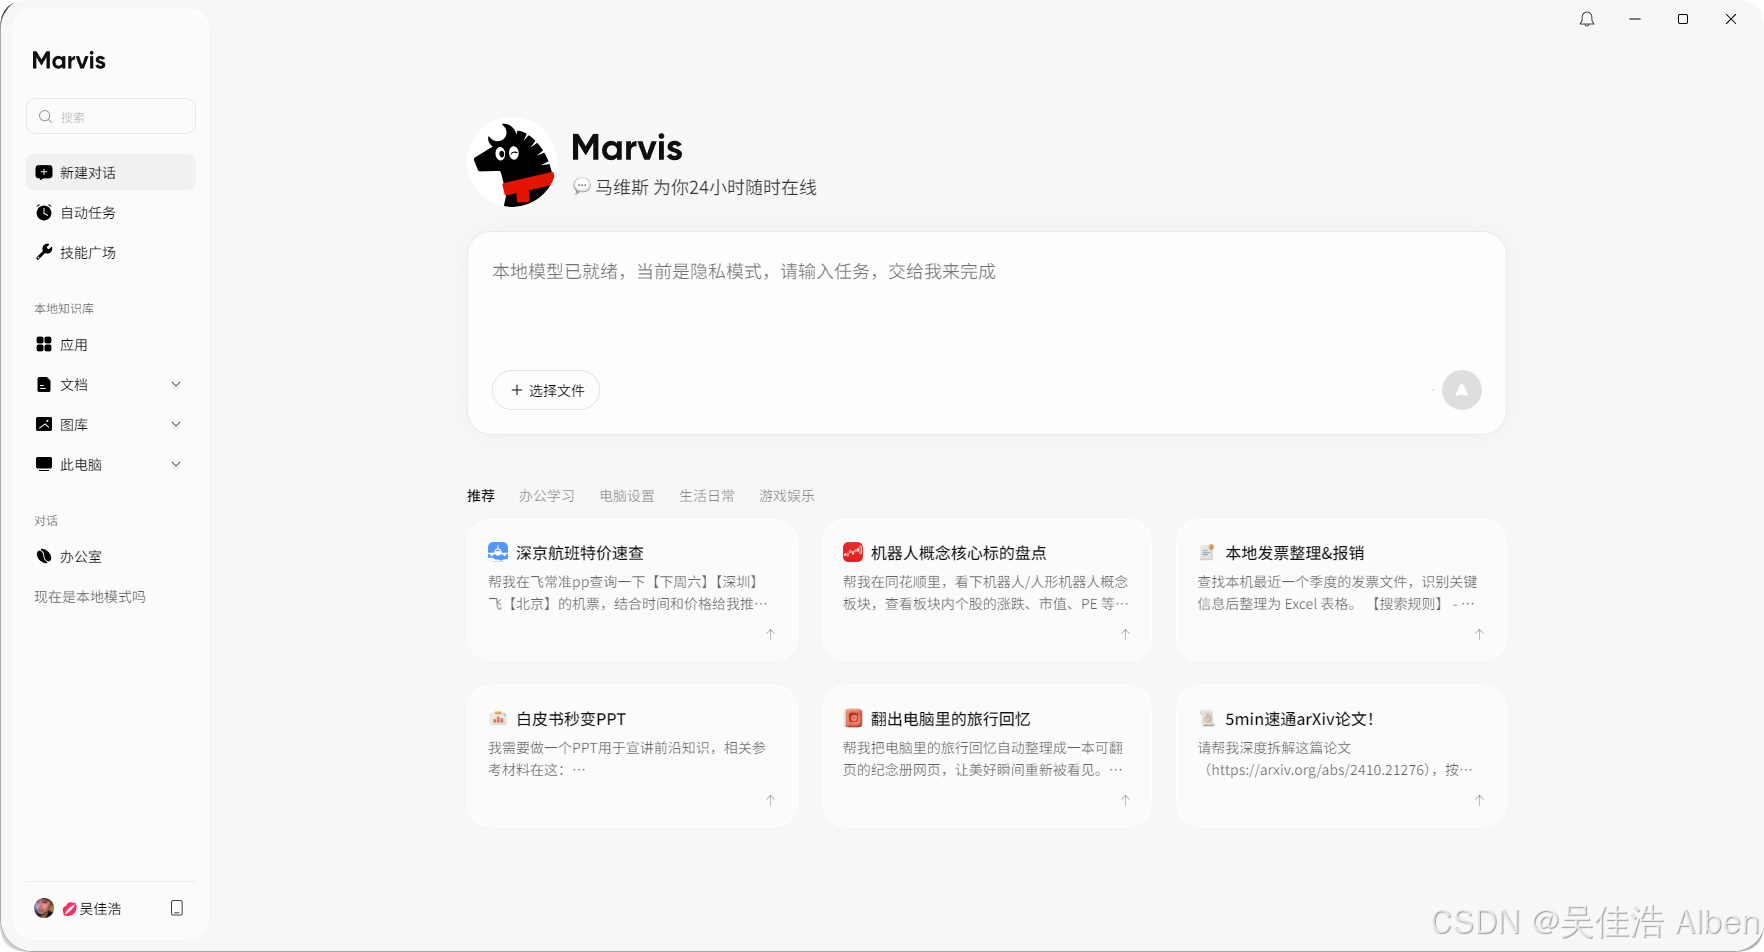The height and width of the screenshot is (952, 1764).
Task: Select the 推荐 tab
Action: (x=481, y=496)
